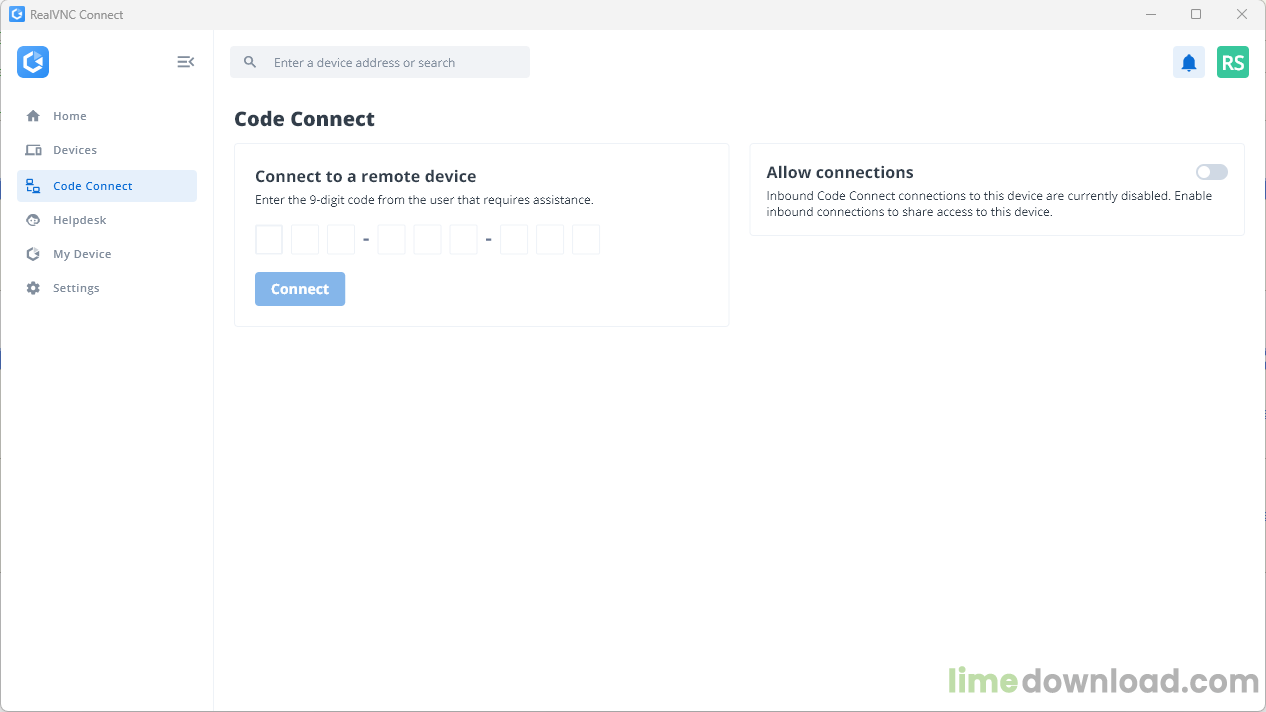Enable the Allow connections toggle
The height and width of the screenshot is (712, 1266).
(1211, 172)
